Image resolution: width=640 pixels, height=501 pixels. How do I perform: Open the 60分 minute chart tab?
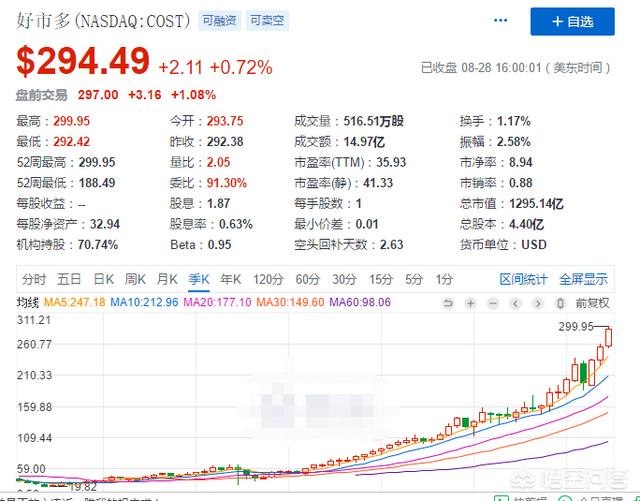[307, 279]
